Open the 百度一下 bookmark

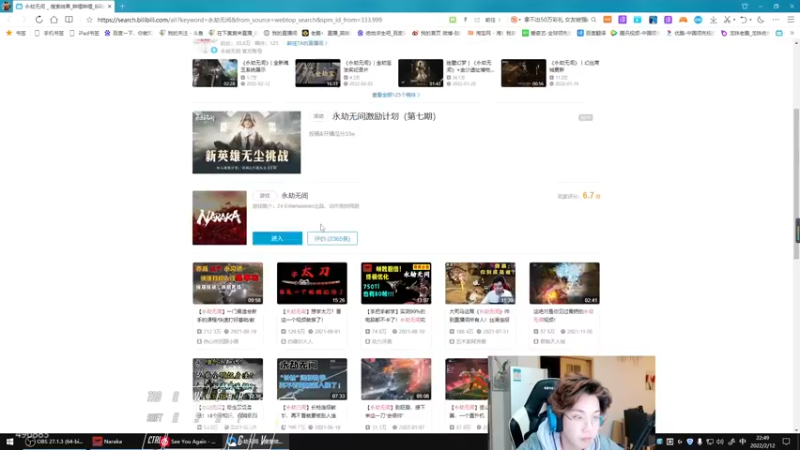tap(129, 33)
